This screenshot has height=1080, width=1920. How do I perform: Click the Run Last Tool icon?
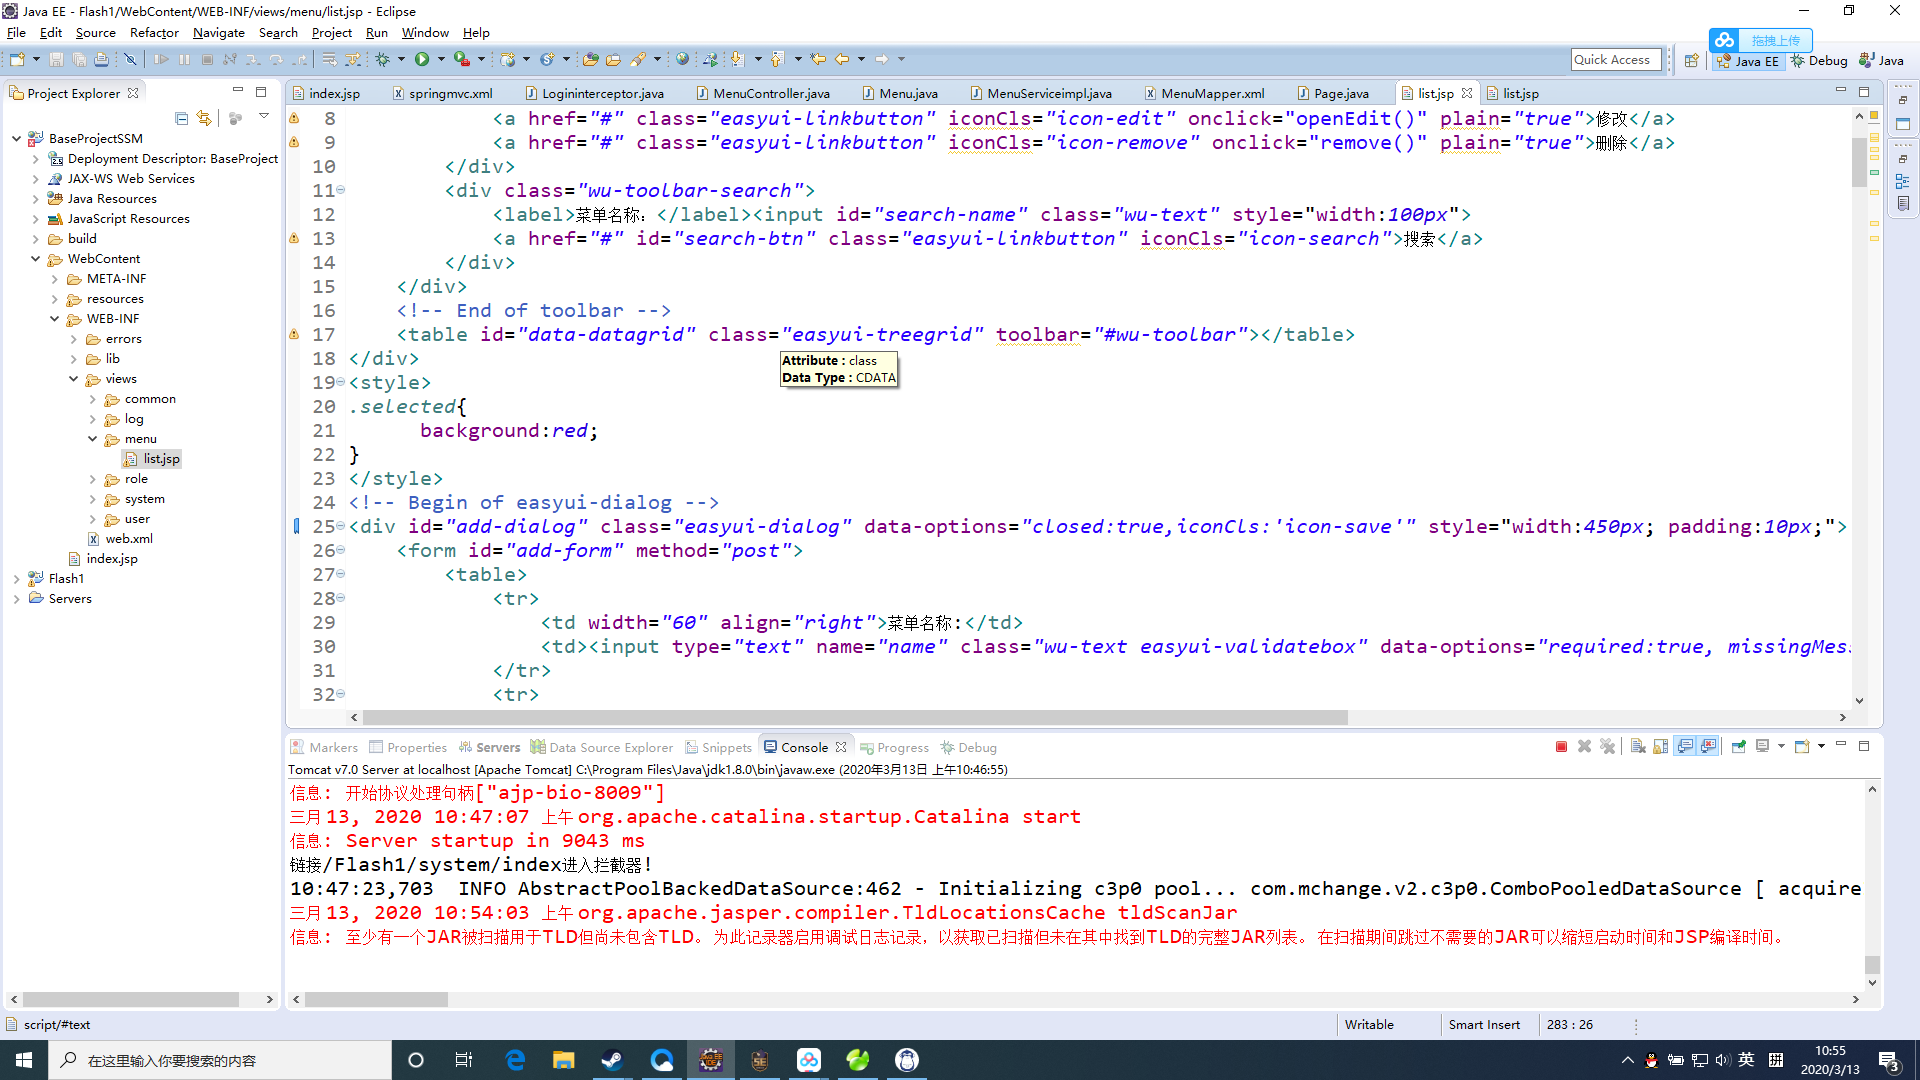tap(461, 60)
